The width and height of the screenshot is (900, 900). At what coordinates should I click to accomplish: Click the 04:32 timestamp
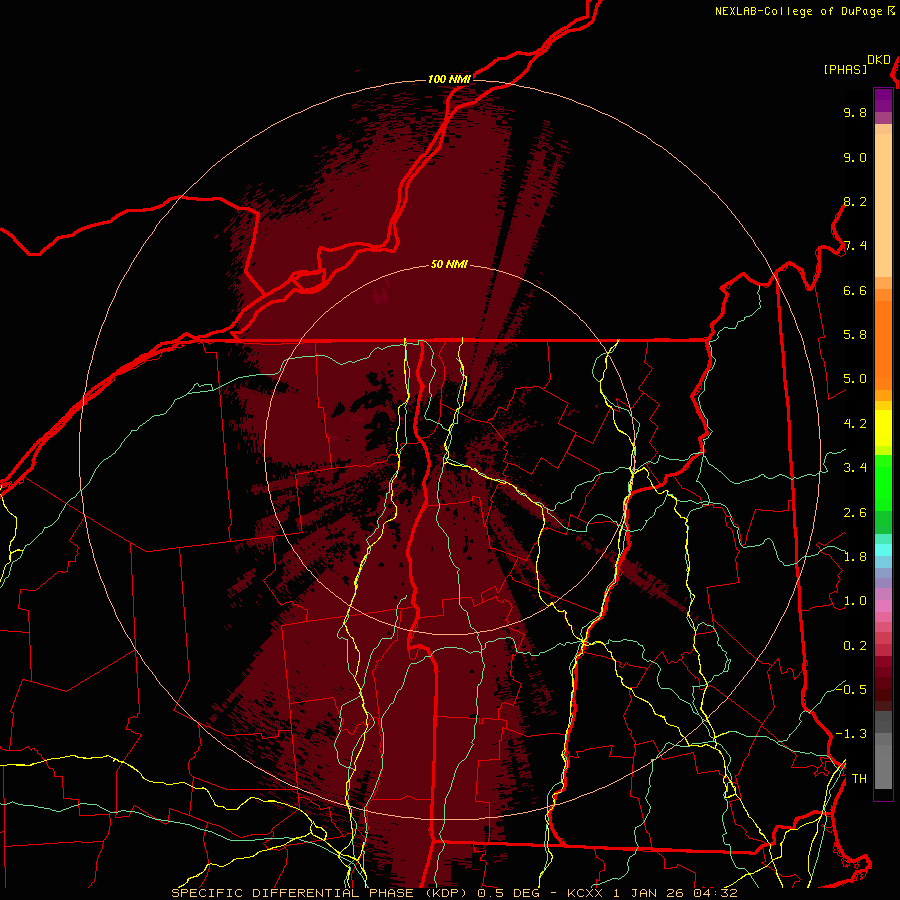pyautogui.click(x=715, y=893)
